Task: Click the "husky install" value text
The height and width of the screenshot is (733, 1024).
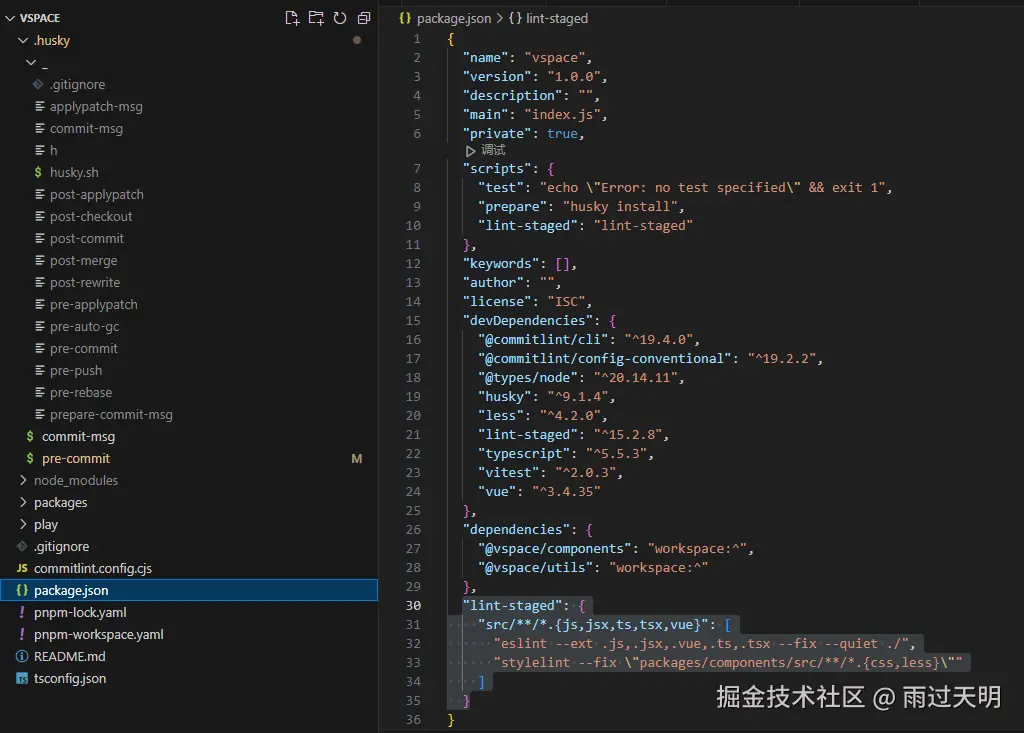Action: 620,206
